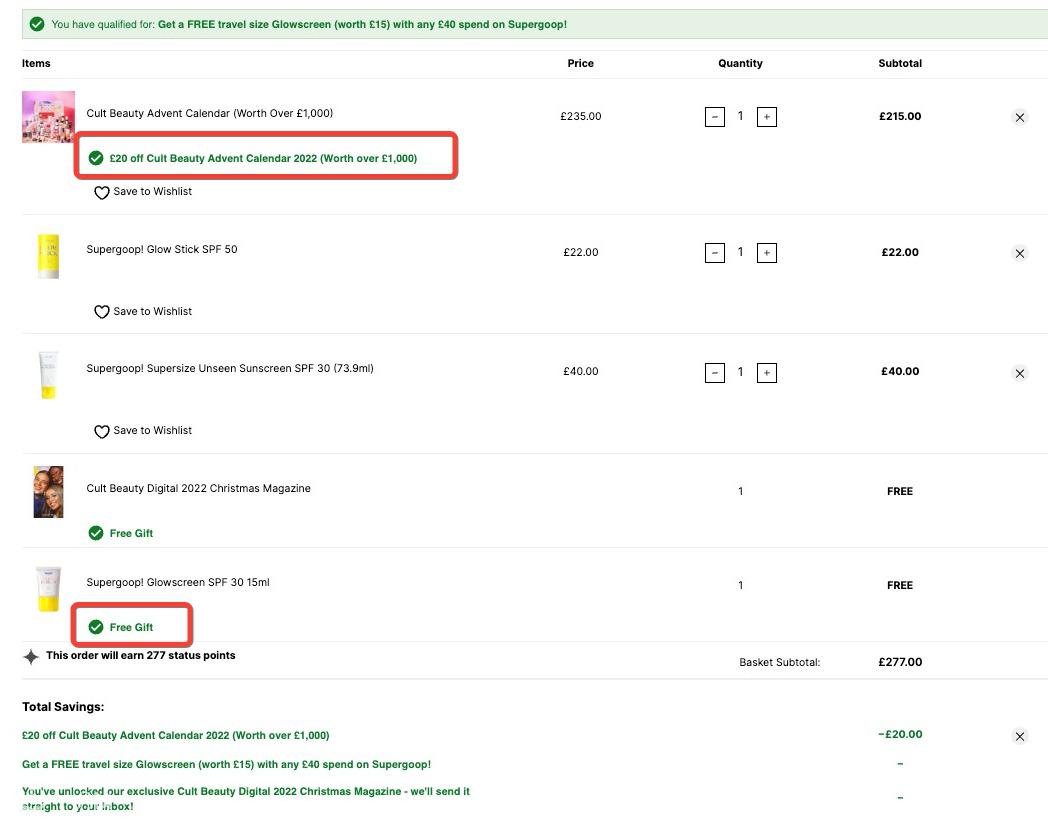The width and height of the screenshot is (1048, 823).
Task: Increase quantity of Supergoop Glow Stick SPF 50
Action: tap(767, 253)
